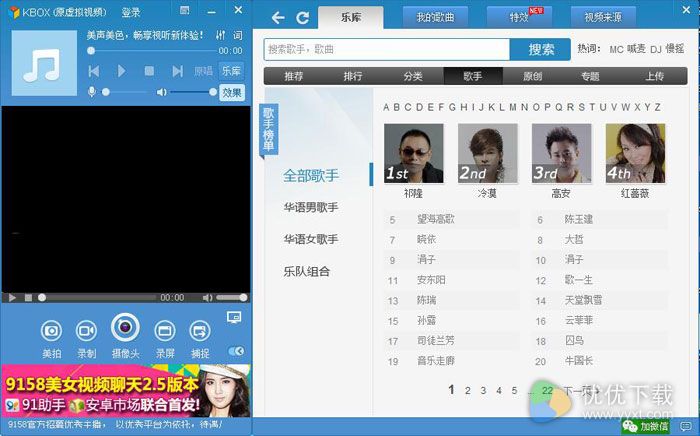This screenshot has height=436, width=700.
Task: Open the KBOX skin menu icon in title bar
Action: [184, 10]
